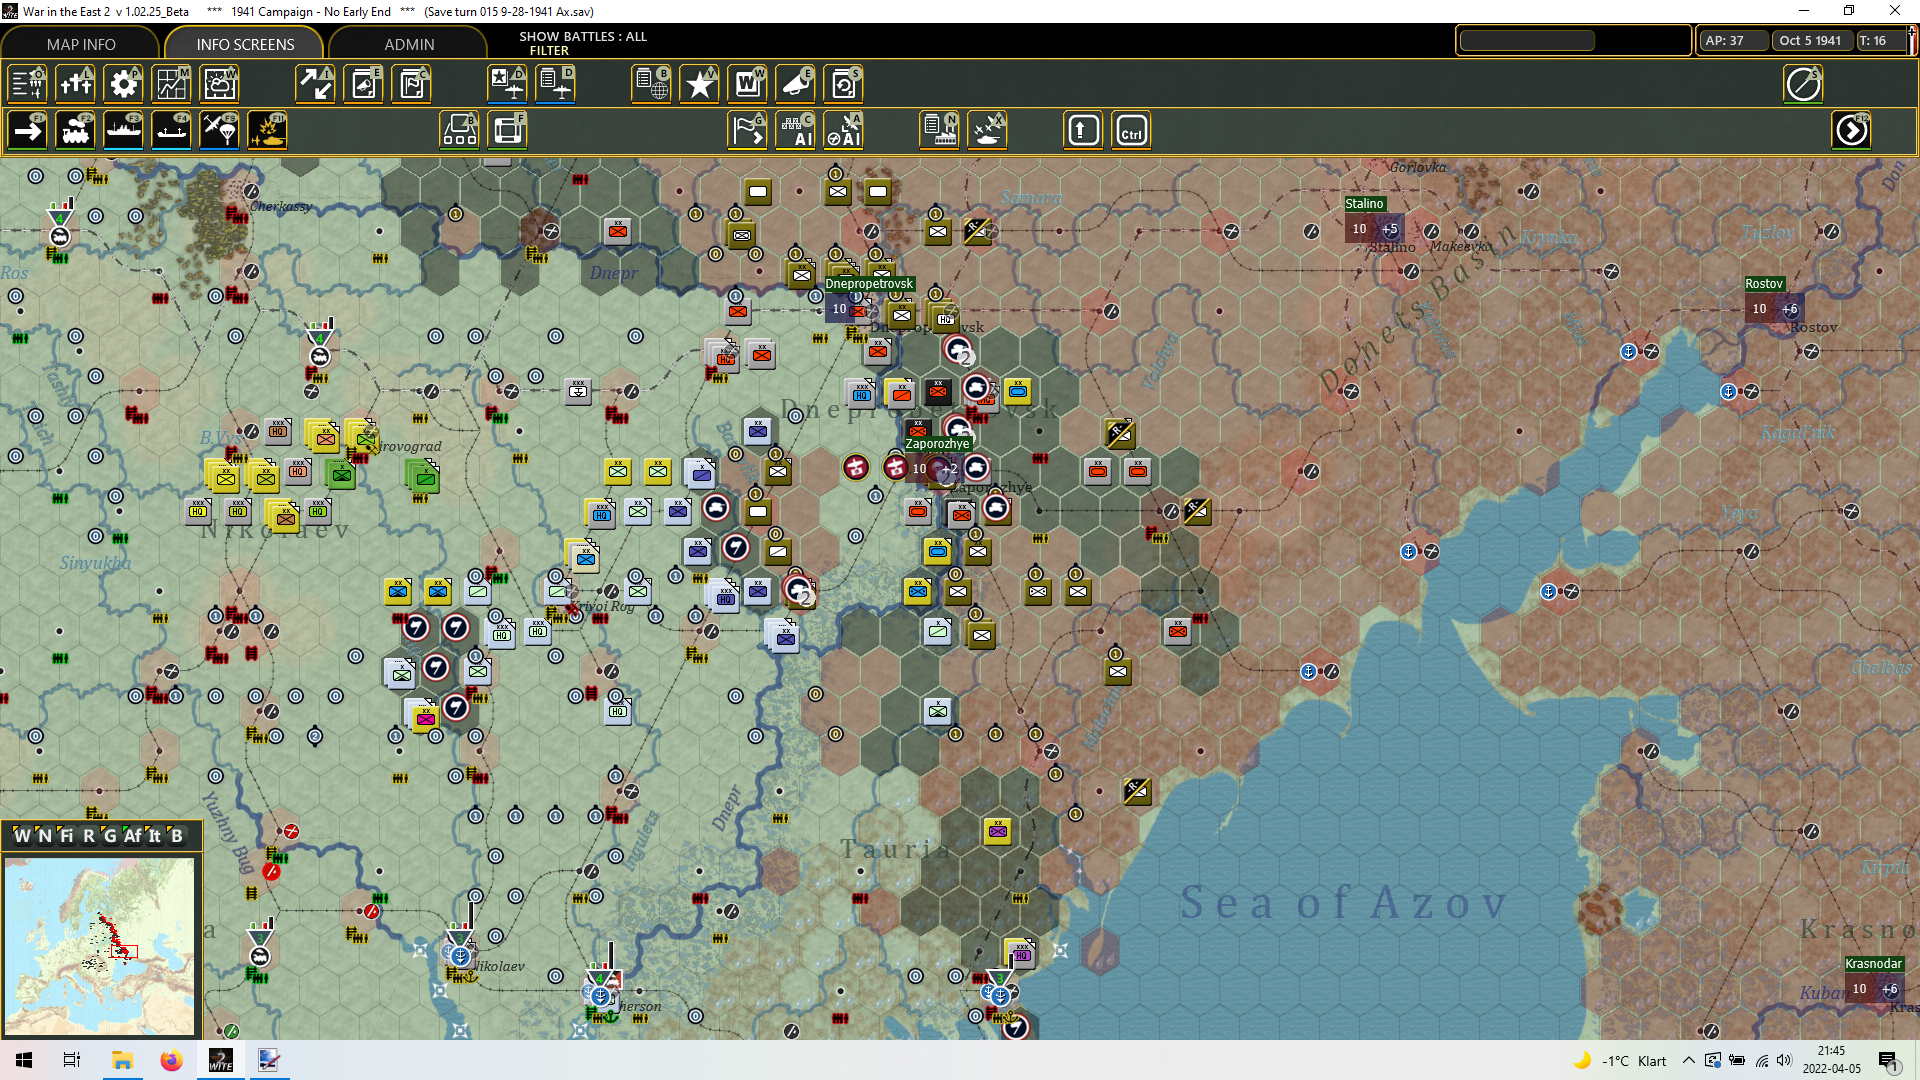Select rail transport mode (train icon)
This screenshot has width=1920, height=1080.
(75, 129)
